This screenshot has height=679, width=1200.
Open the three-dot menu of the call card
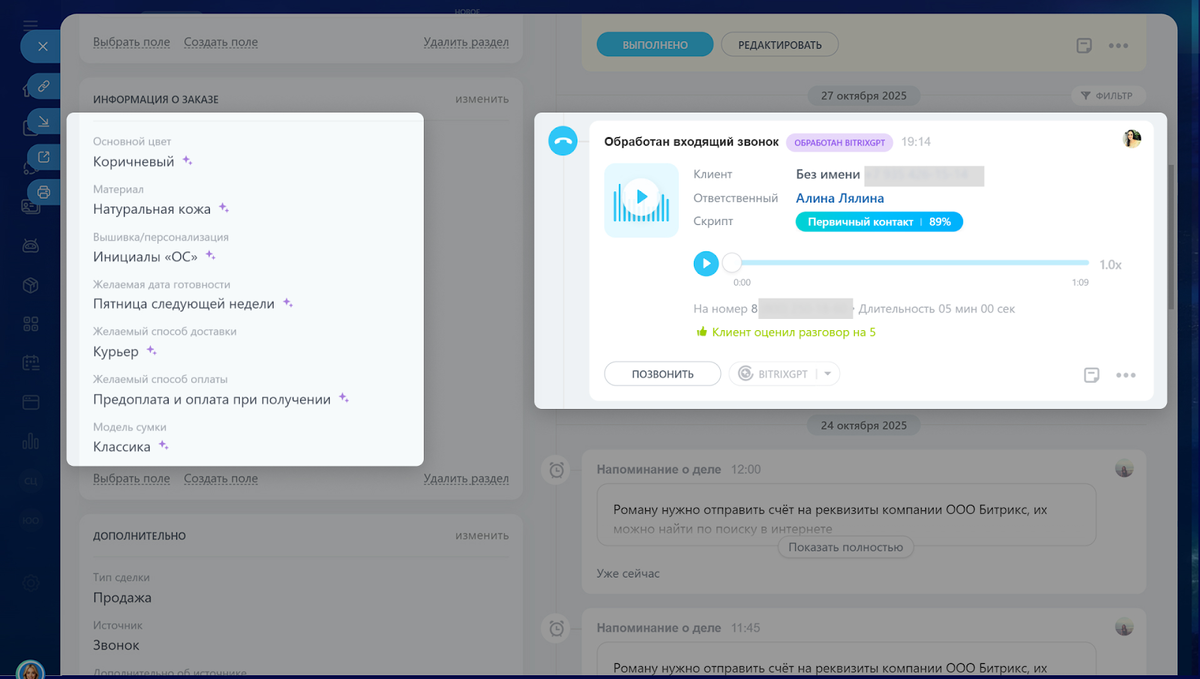(x=1126, y=375)
